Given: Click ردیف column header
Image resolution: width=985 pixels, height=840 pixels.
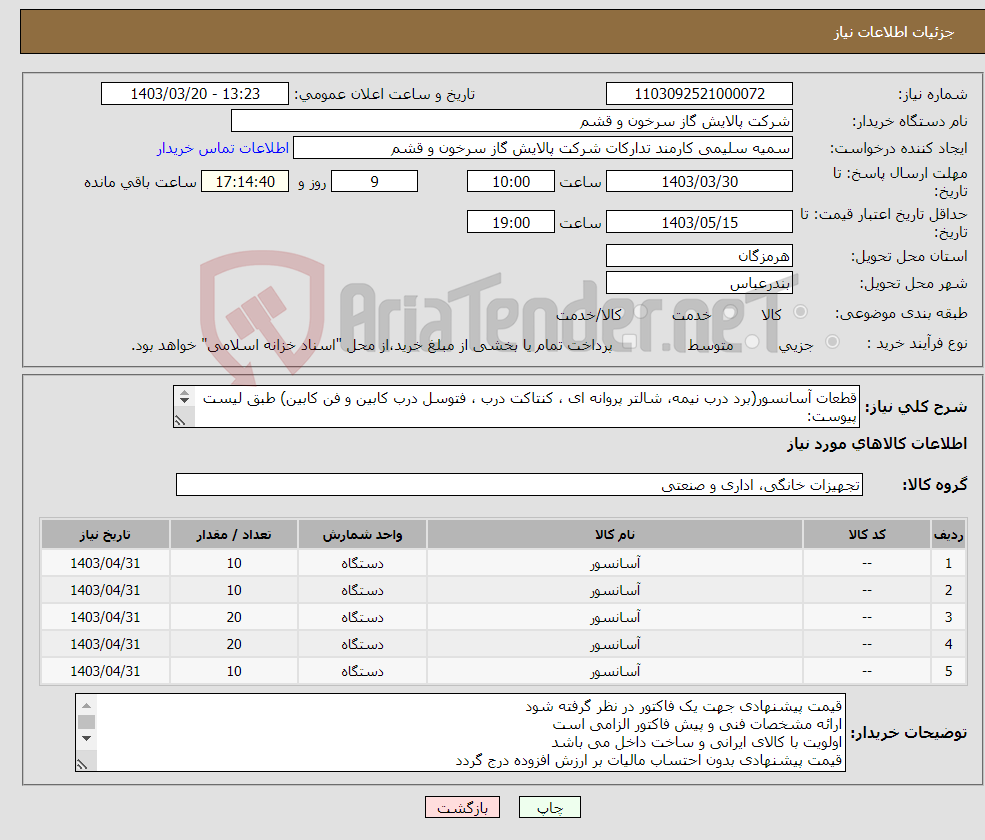Looking at the screenshot, I should point(949,535).
